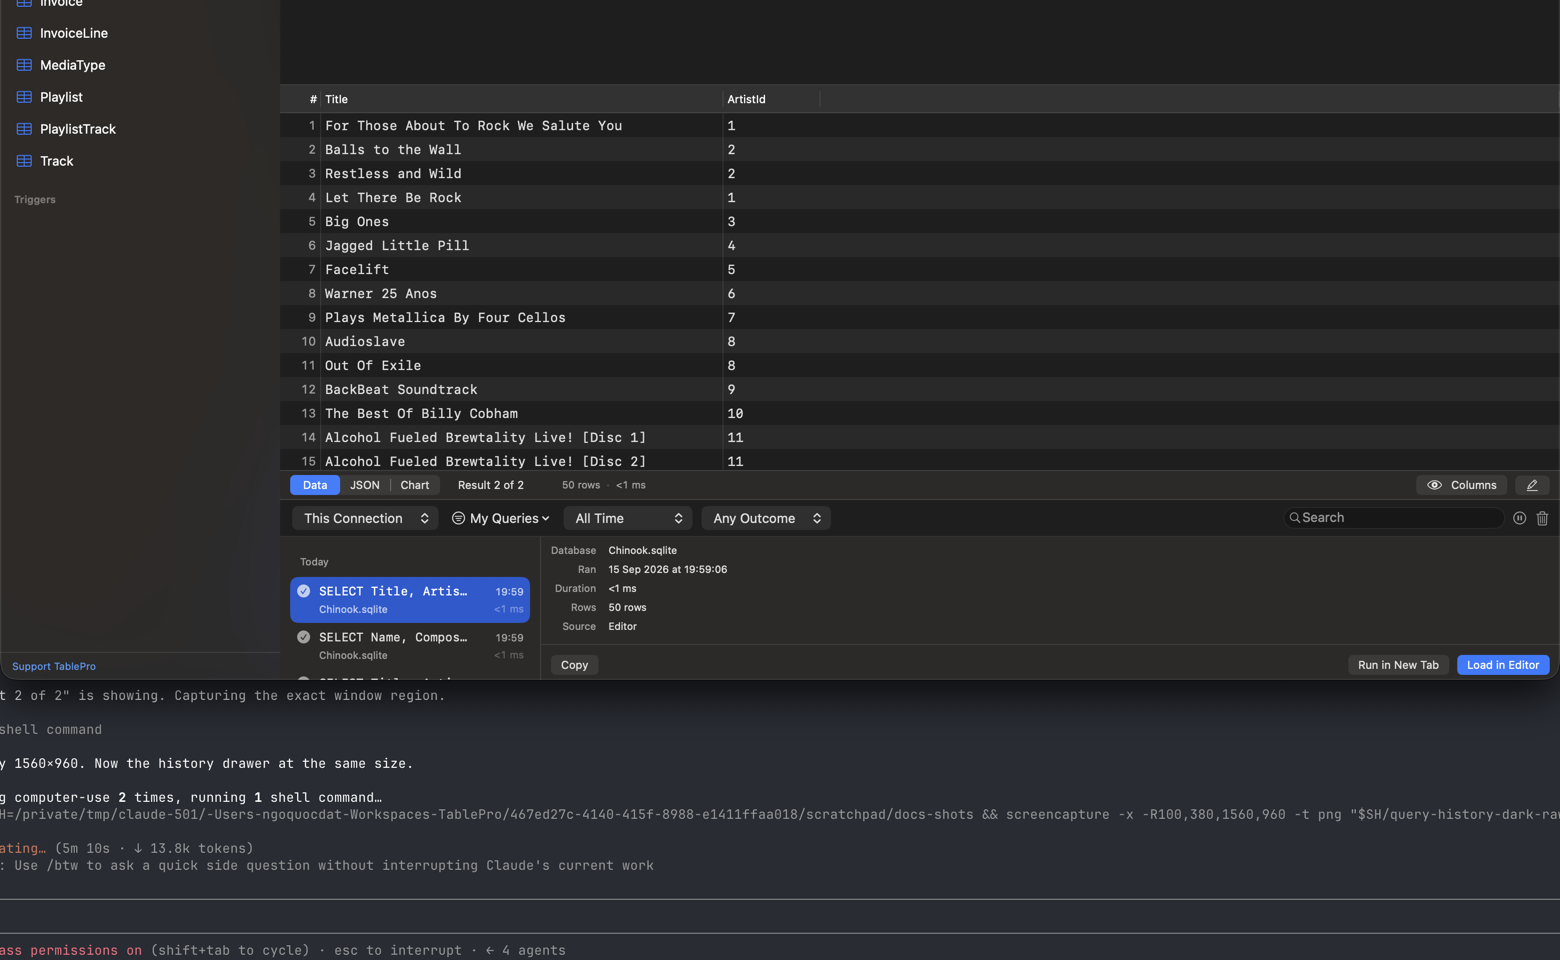This screenshot has width=1560, height=960.
Task: Click the '15 Sep 2026 at 19:59:06' ran value
Action: click(668, 570)
